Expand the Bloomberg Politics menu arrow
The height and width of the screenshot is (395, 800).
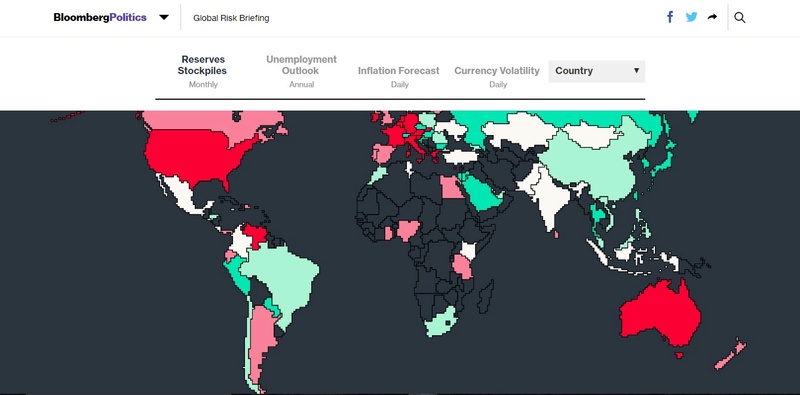coord(164,17)
